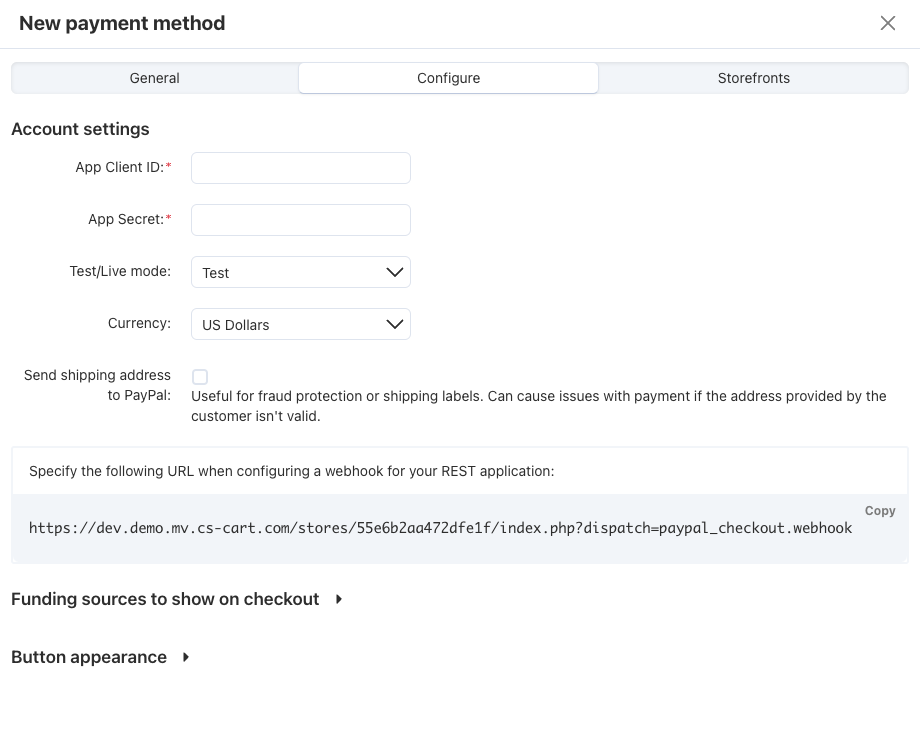This screenshot has height=742, width=920.
Task: Click the 'Specify the following URL' instruction
Action: [292, 471]
